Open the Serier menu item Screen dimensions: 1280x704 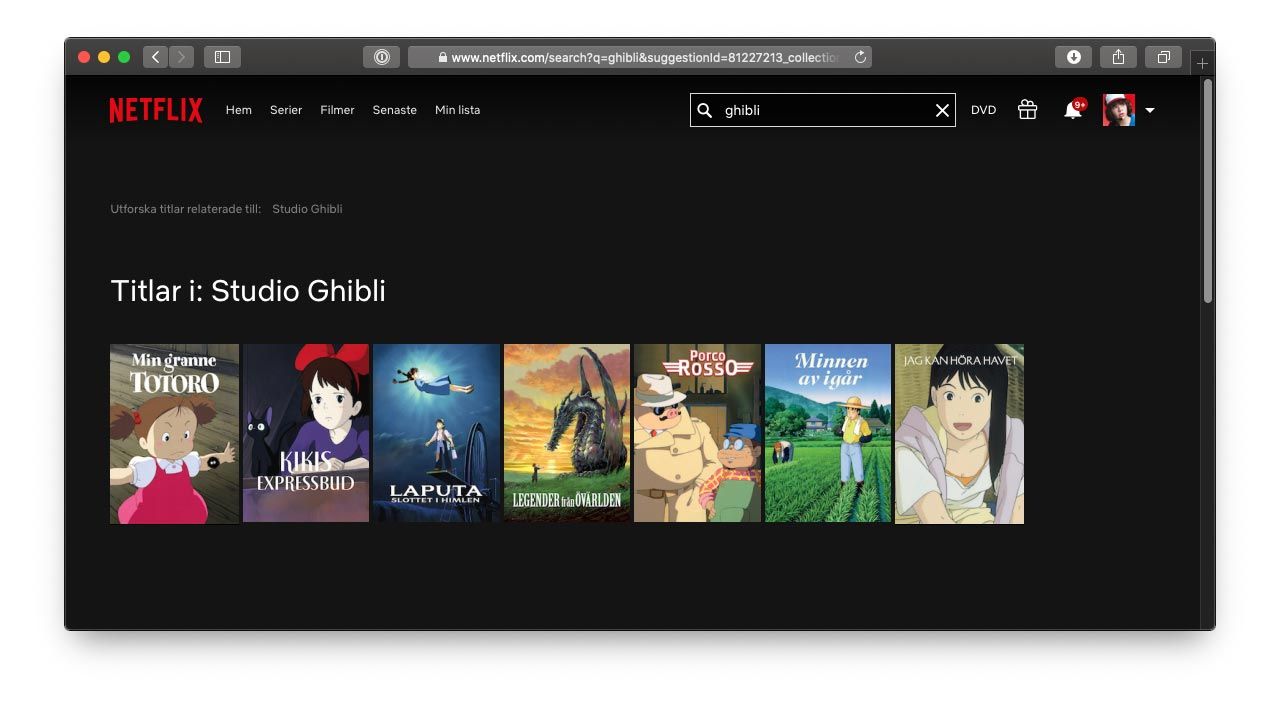286,110
